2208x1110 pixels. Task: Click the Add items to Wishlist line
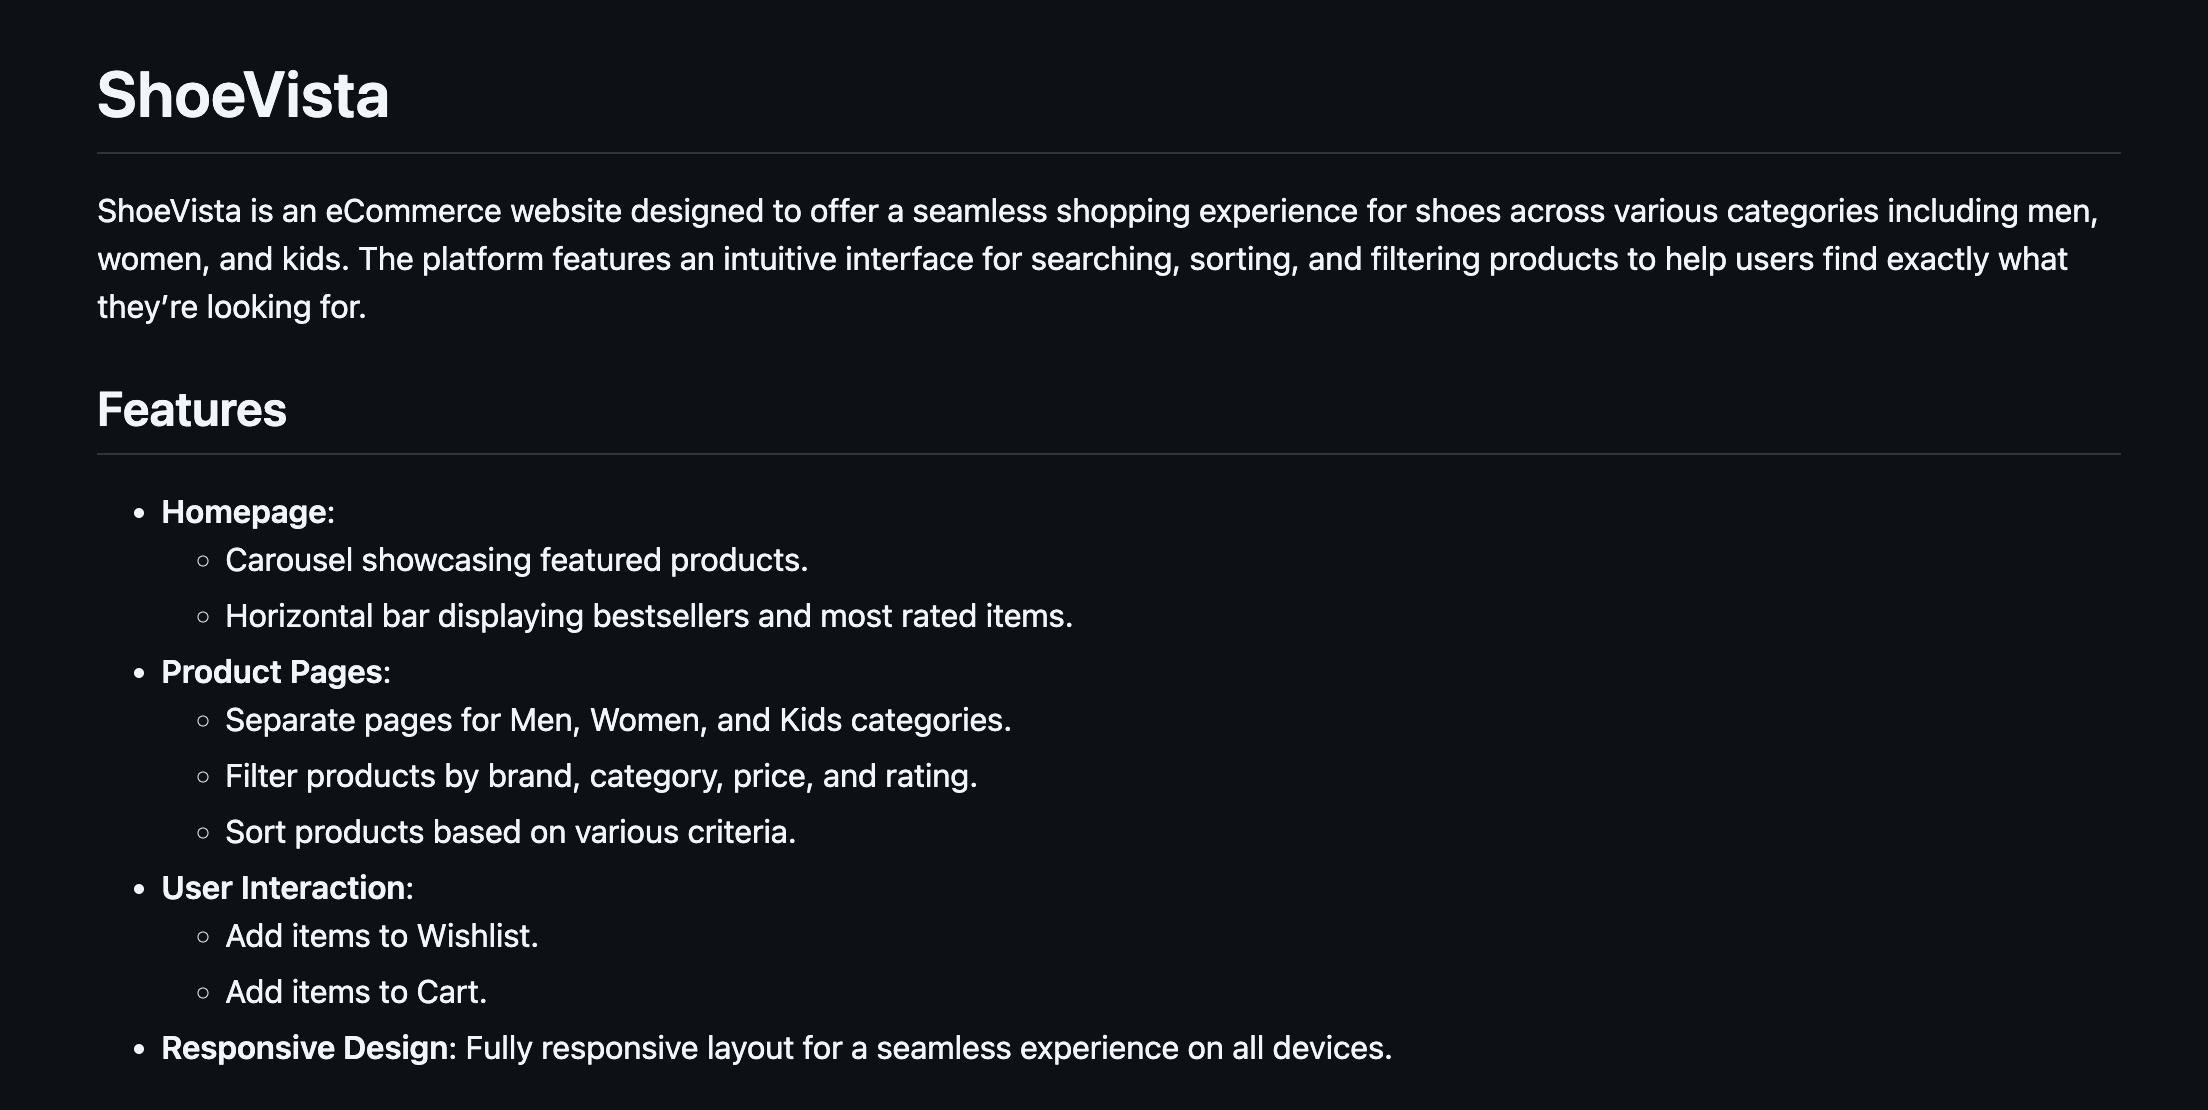381,936
